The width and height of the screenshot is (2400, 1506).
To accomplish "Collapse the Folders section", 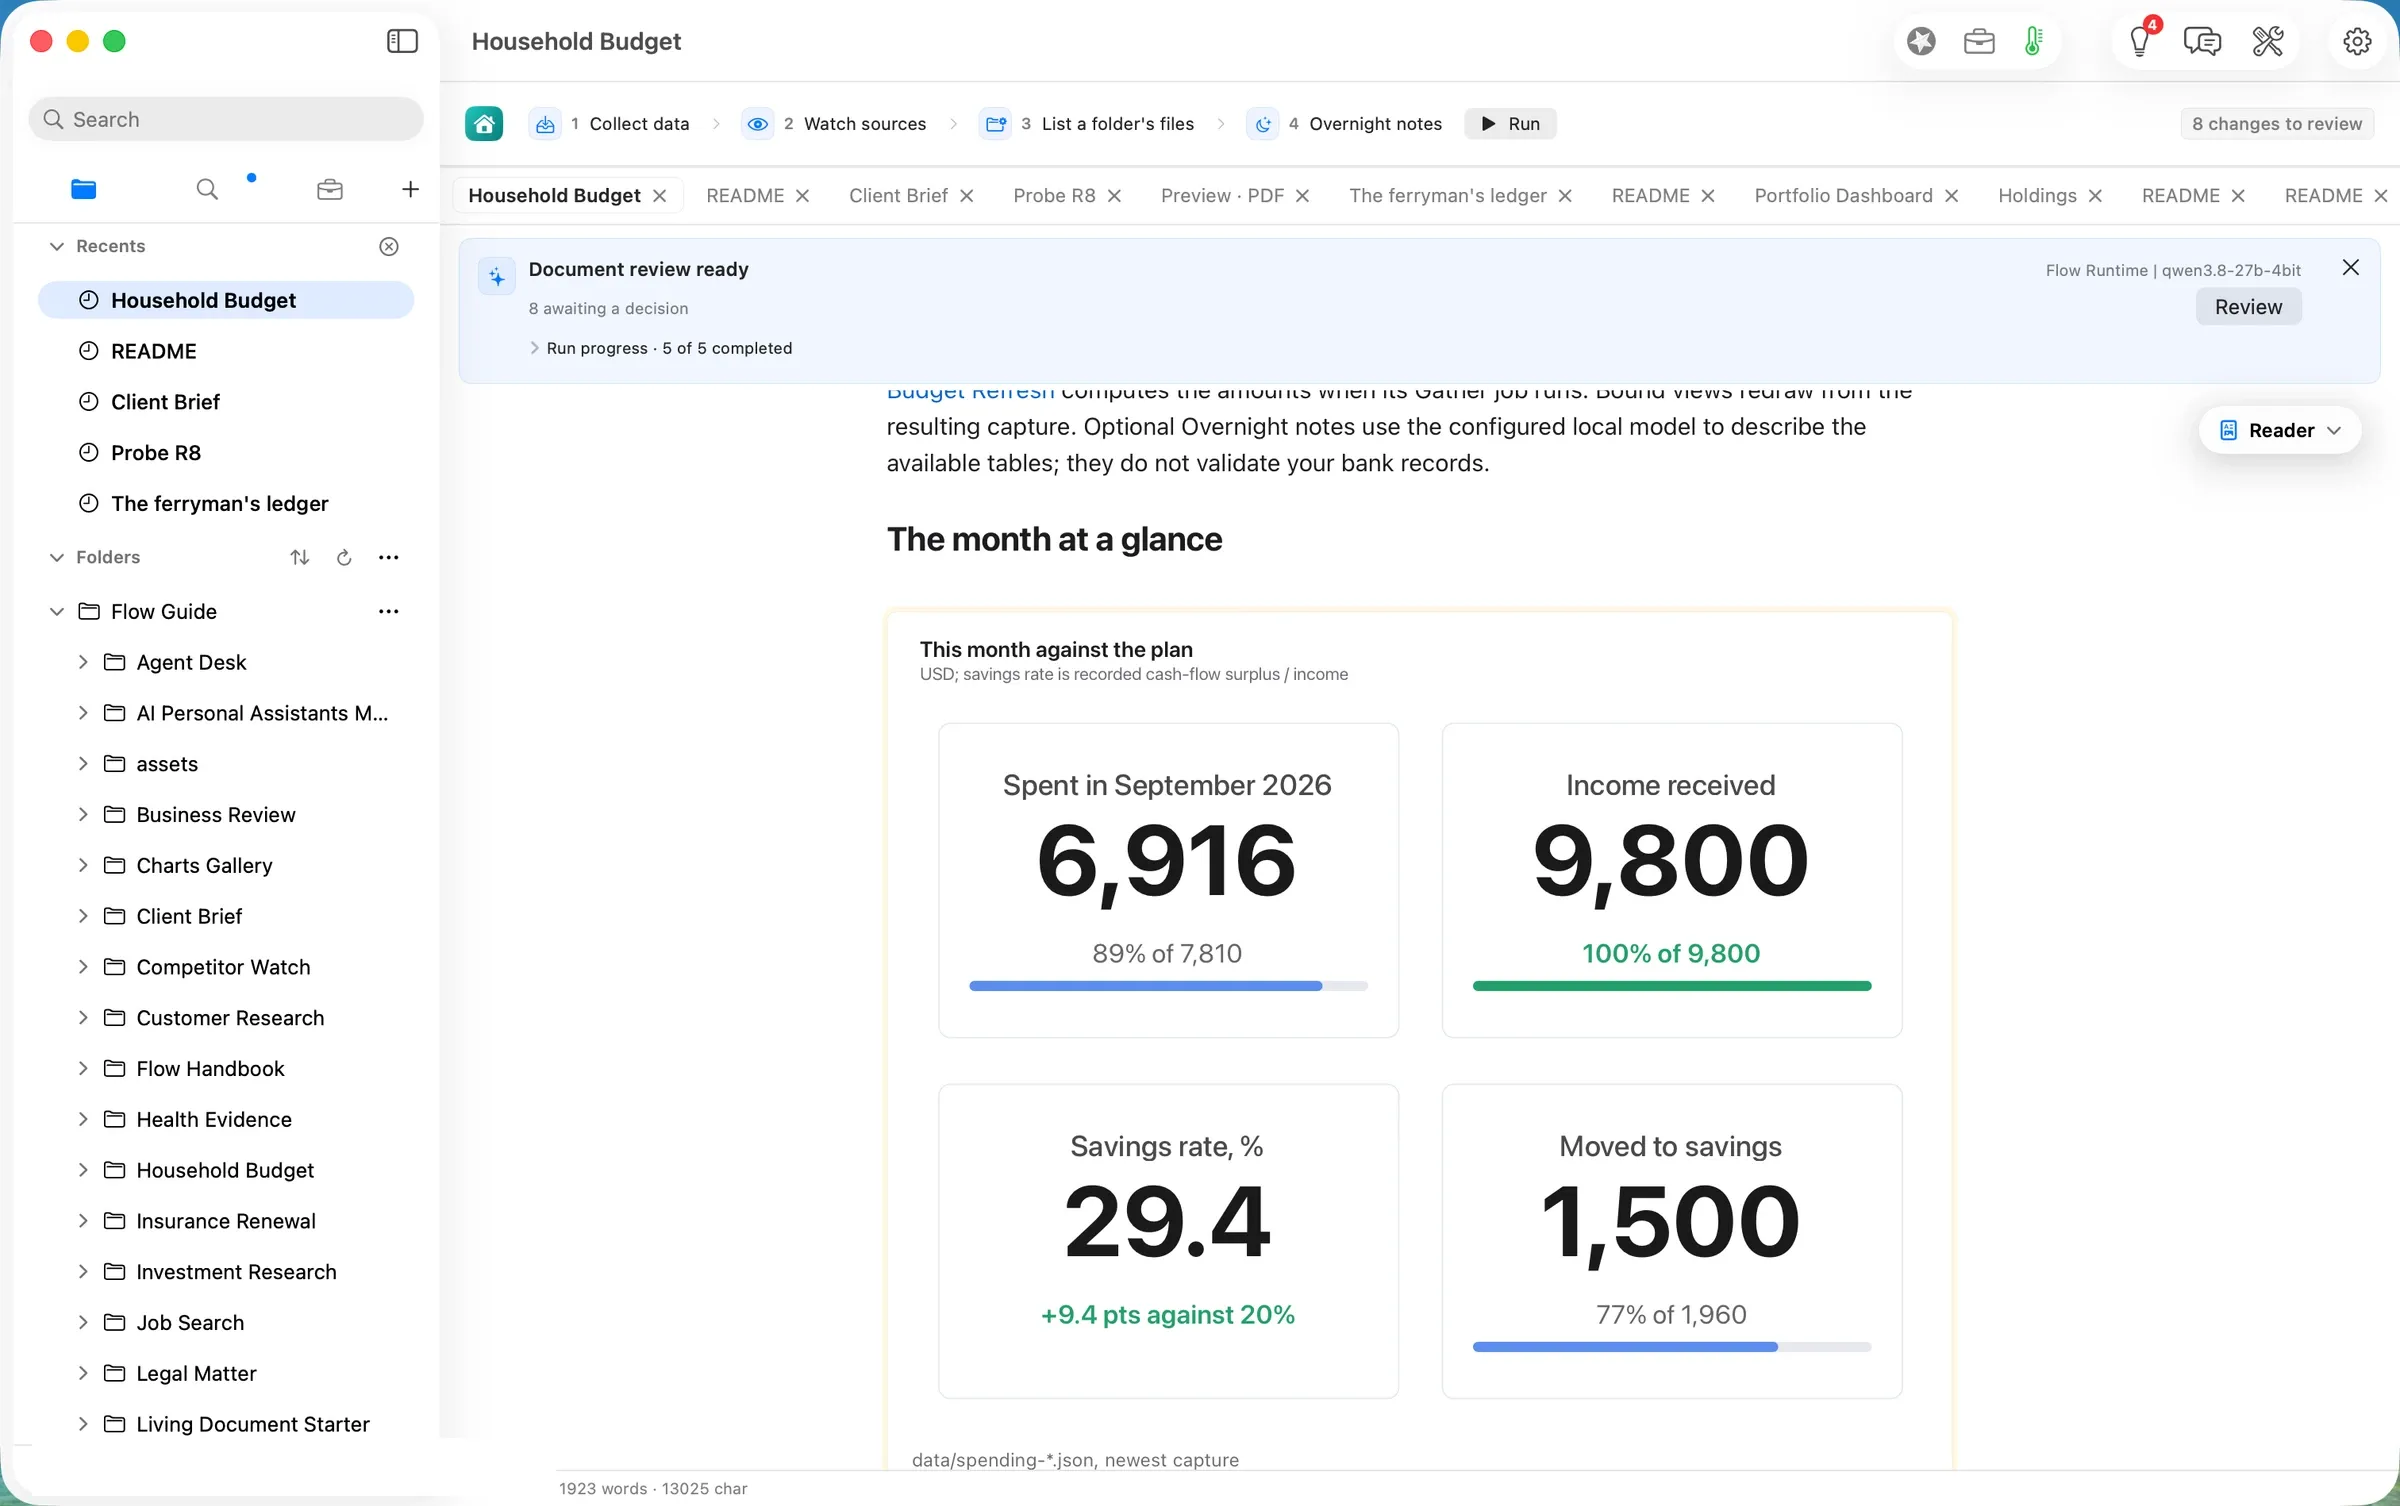I will (57, 557).
